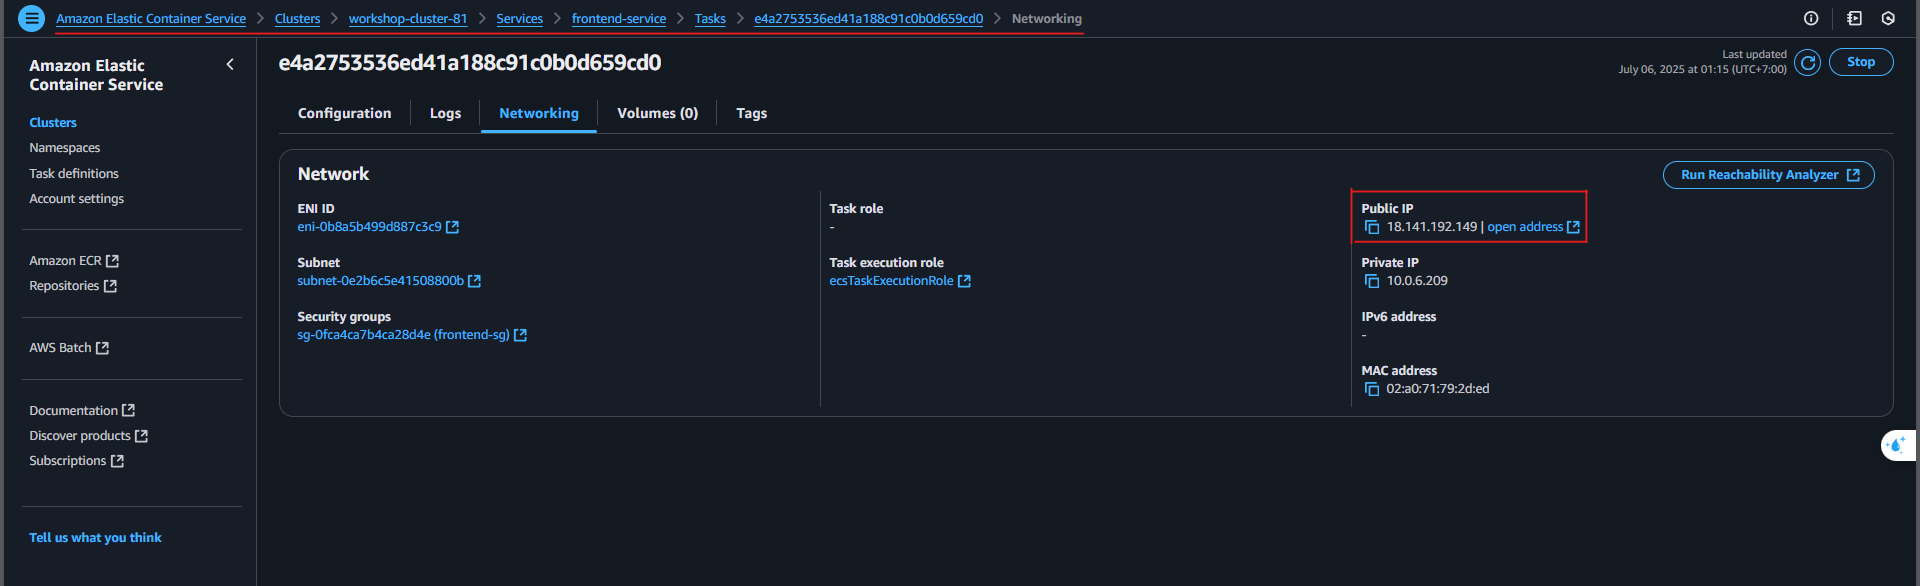
Task: Switch to the Logs tab
Action: click(x=445, y=114)
